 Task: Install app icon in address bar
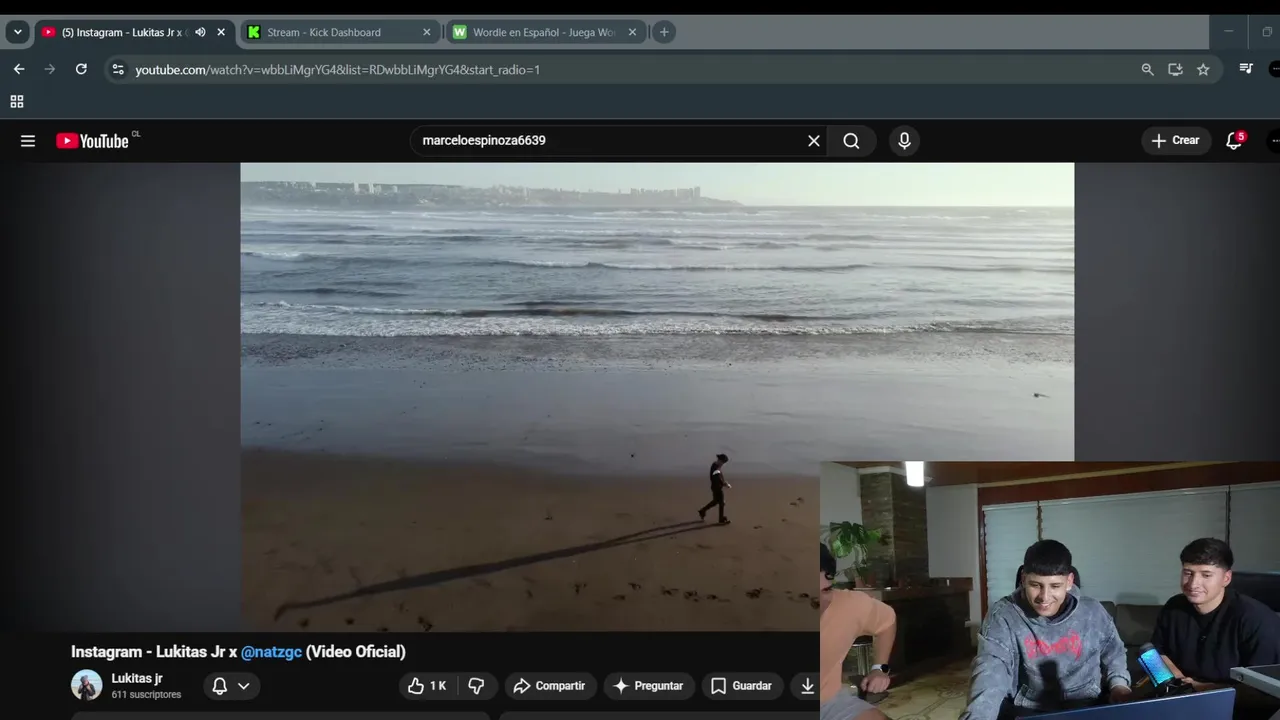tap(1175, 69)
